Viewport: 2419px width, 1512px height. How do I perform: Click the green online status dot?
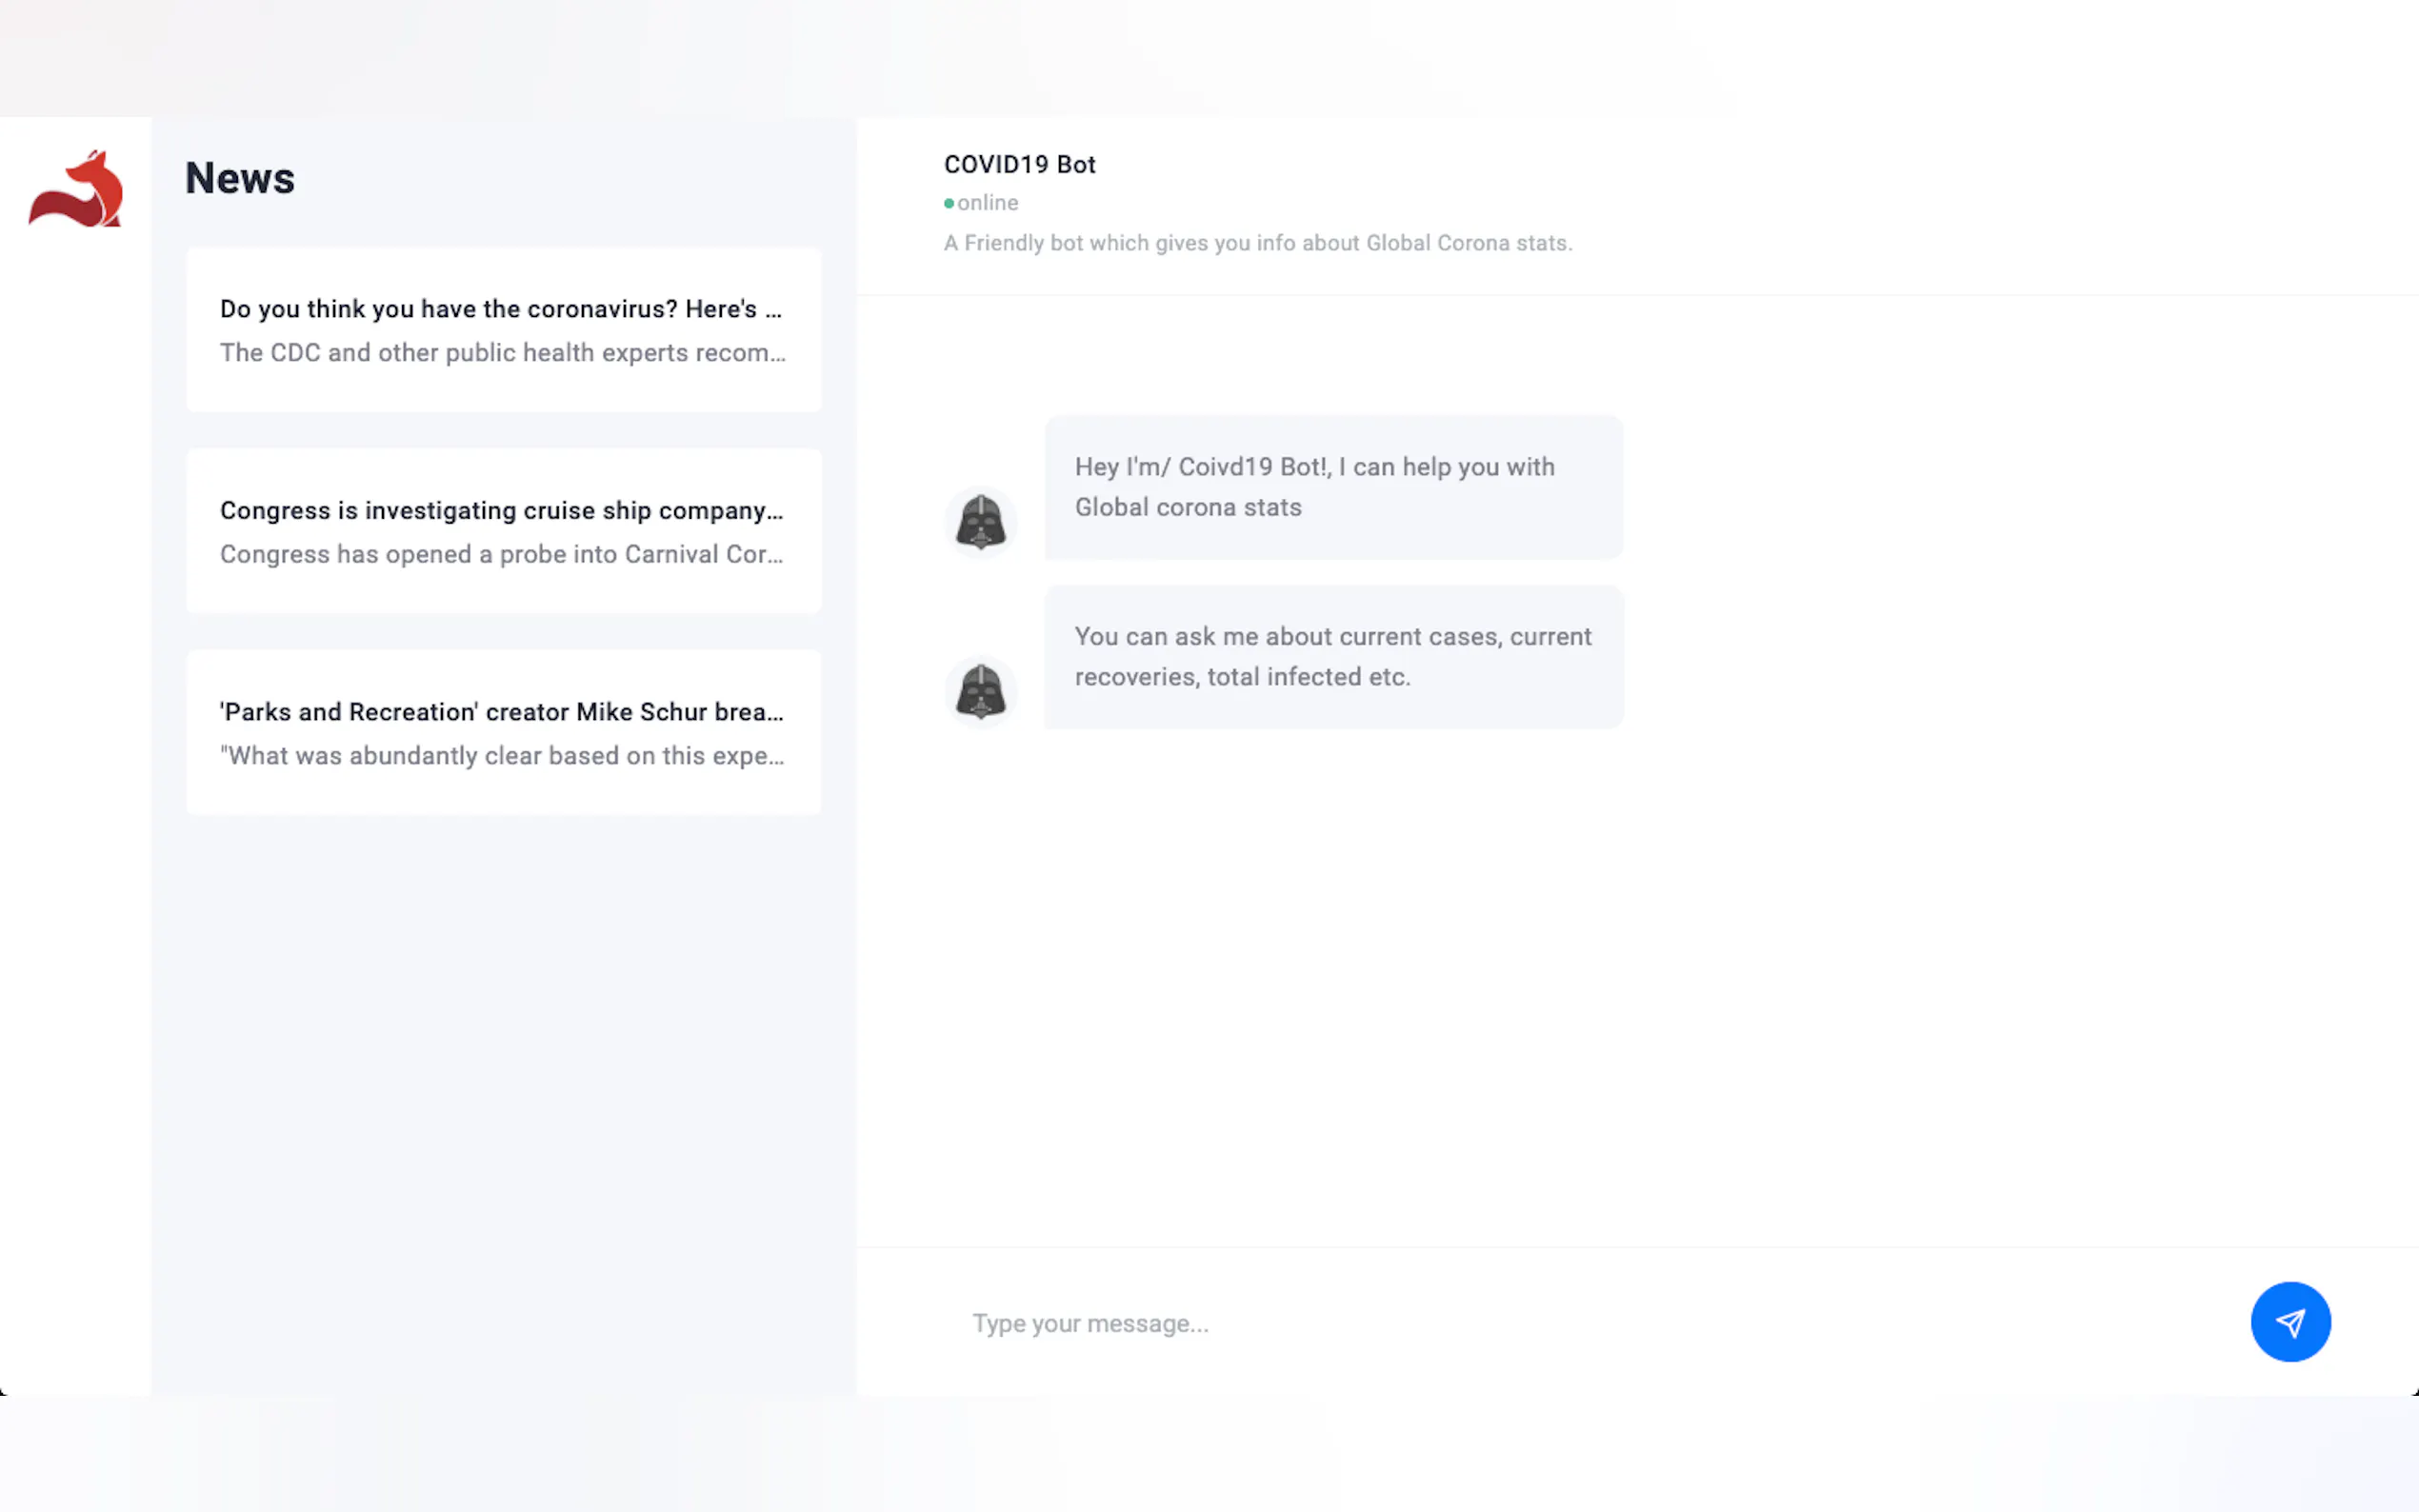pos(948,203)
